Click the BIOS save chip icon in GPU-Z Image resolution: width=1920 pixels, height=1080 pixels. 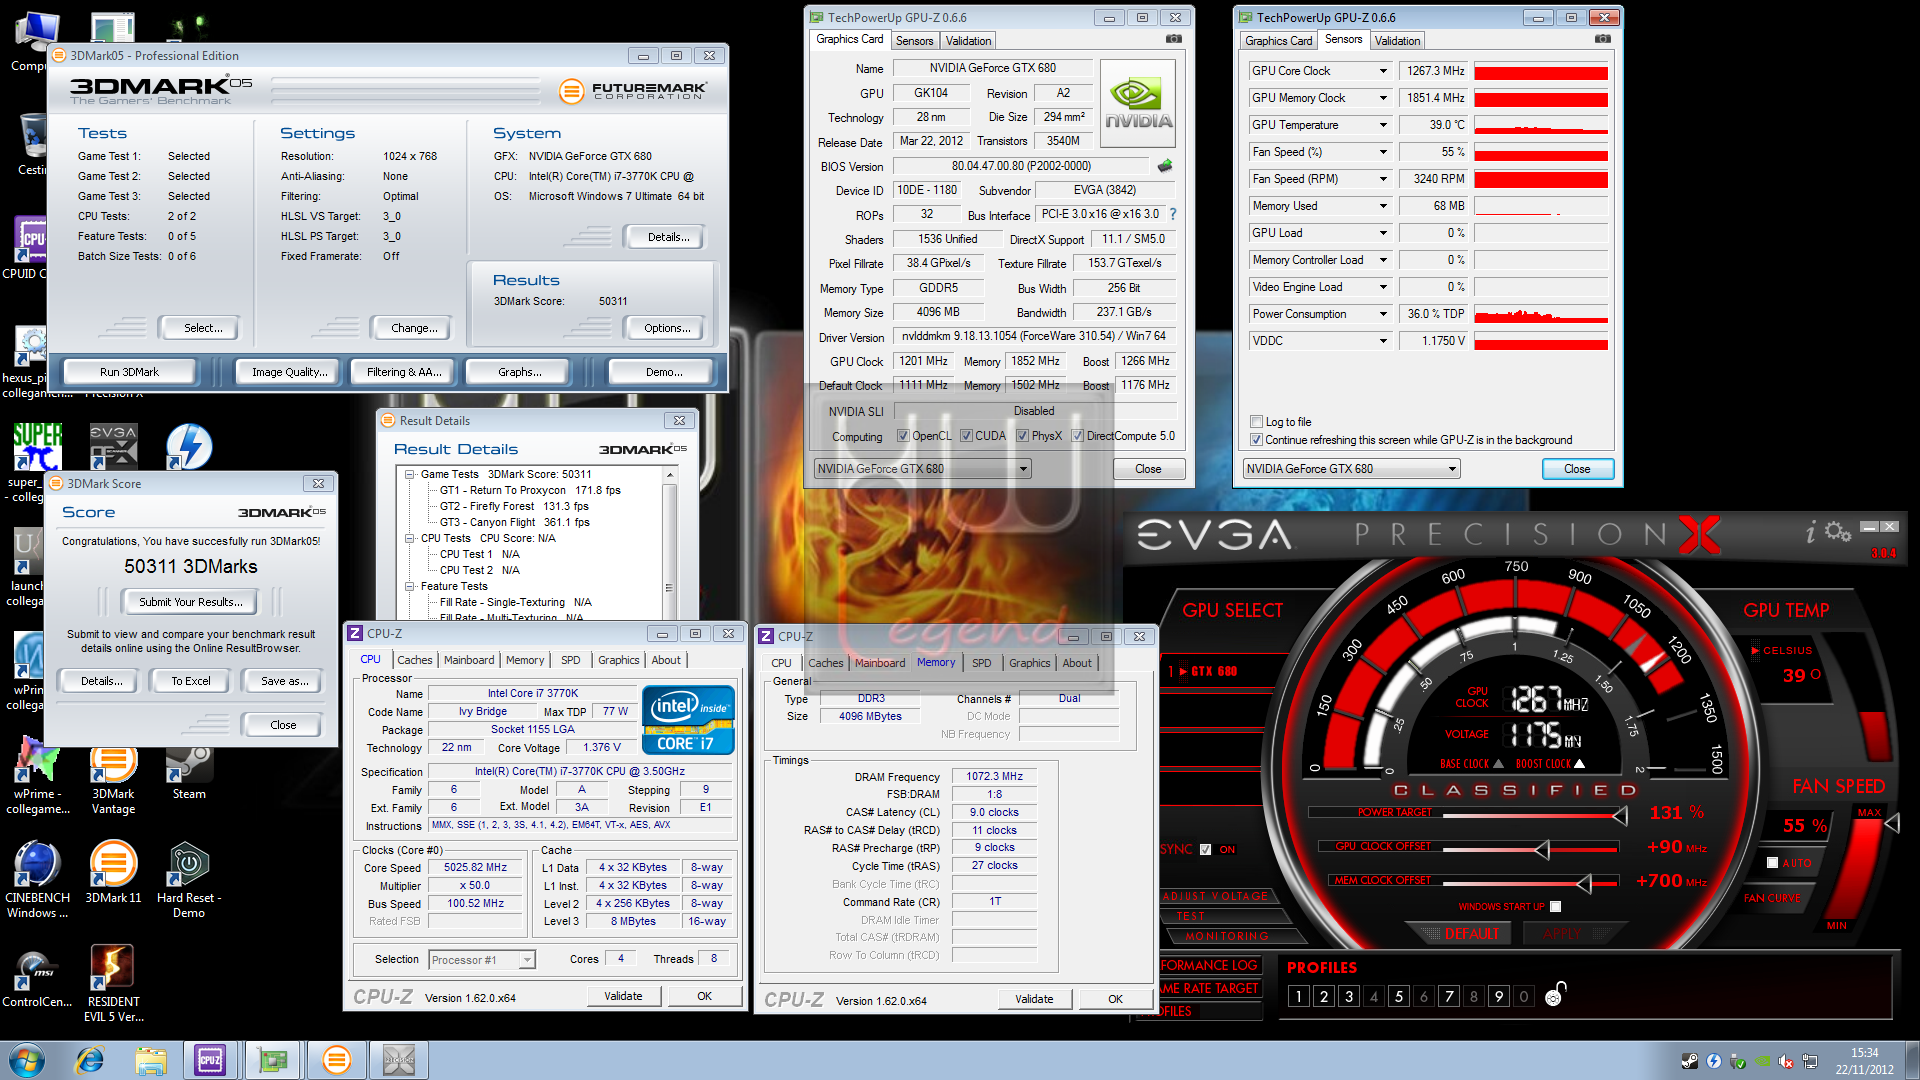pyautogui.click(x=1165, y=166)
